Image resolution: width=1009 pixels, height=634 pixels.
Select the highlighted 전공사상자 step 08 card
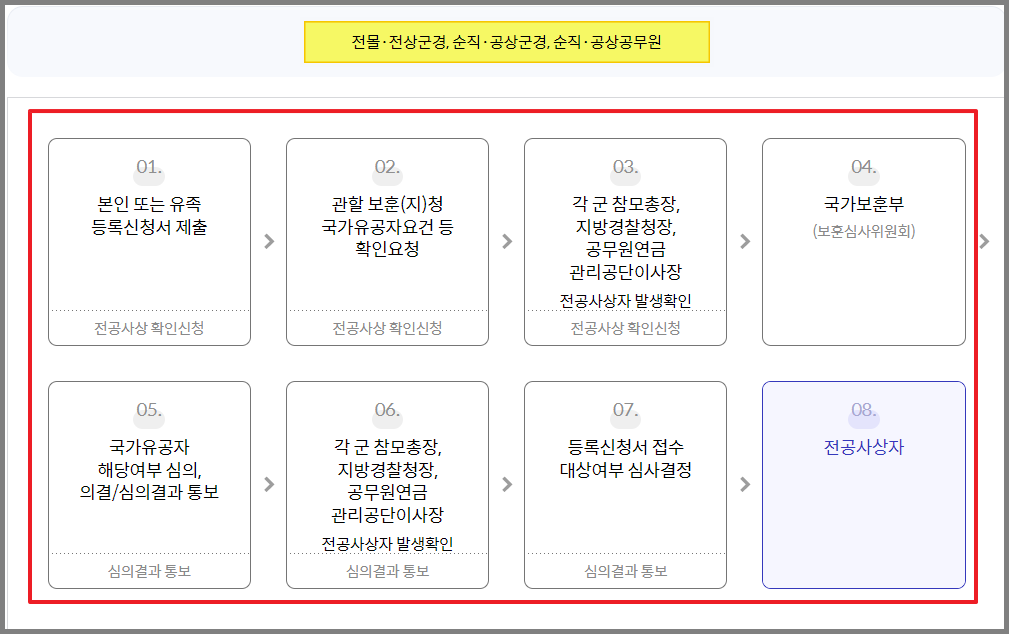(x=863, y=485)
